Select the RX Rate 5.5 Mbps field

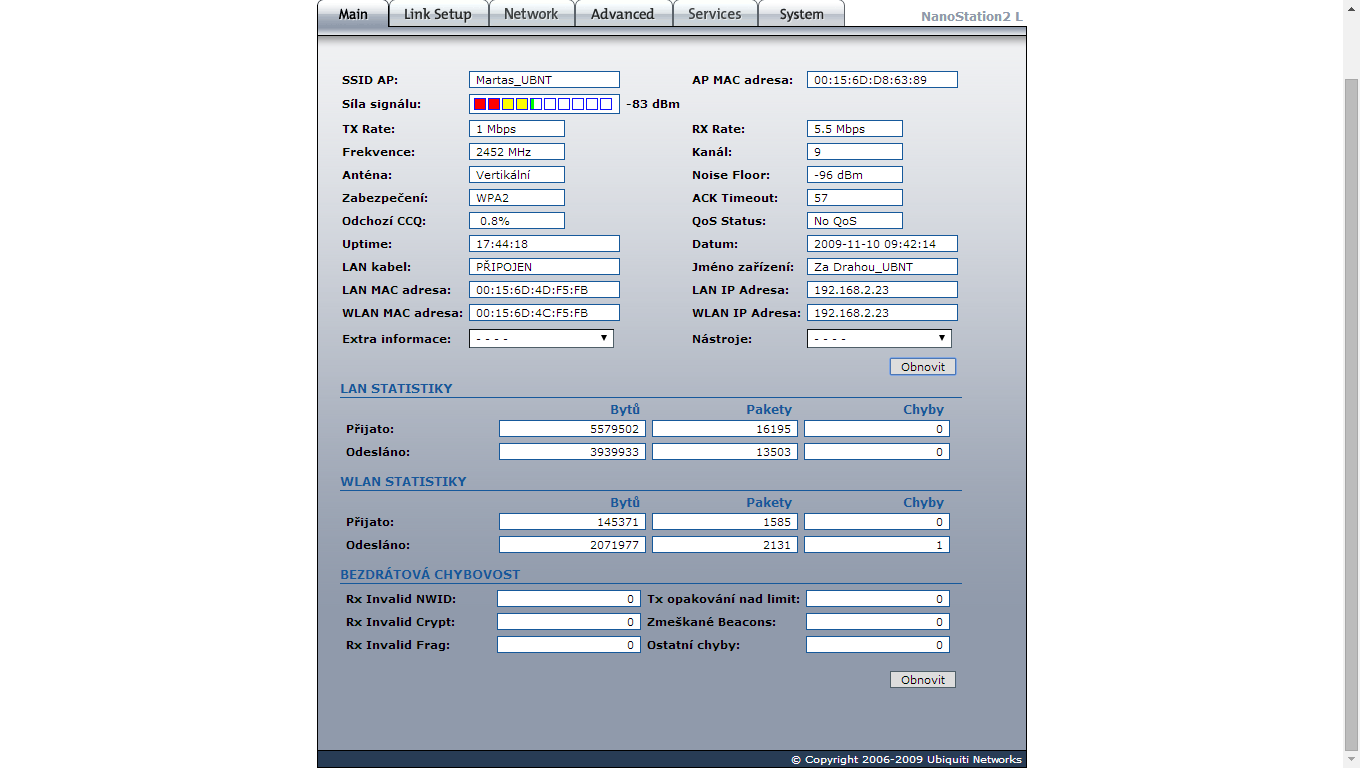(855, 129)
